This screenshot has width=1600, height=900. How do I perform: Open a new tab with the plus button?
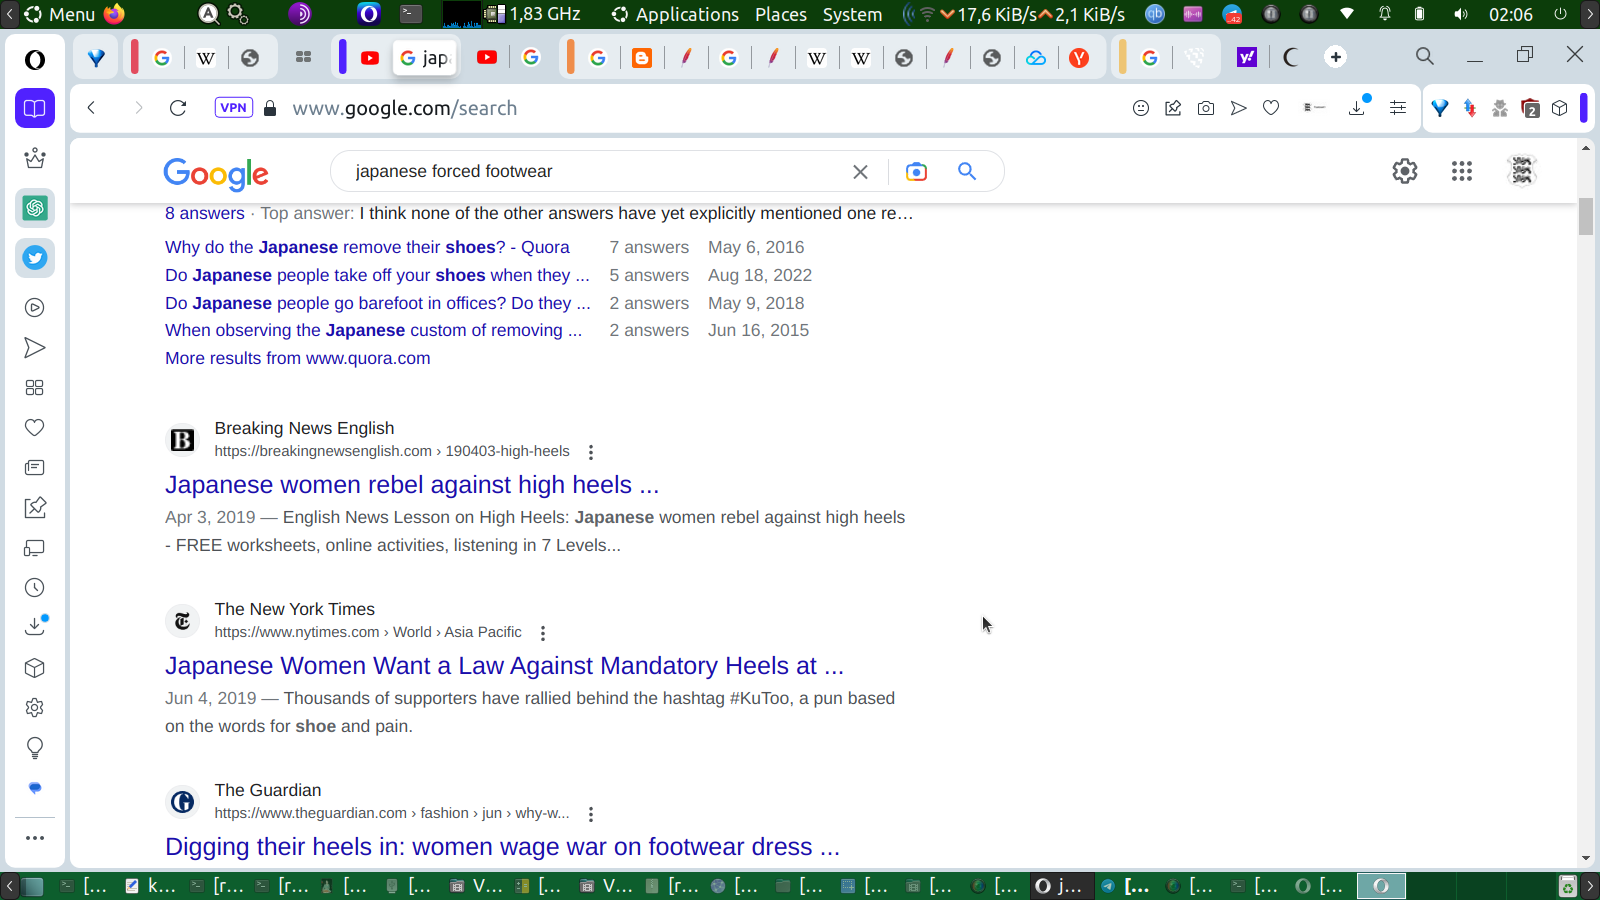coord(1336,57)
